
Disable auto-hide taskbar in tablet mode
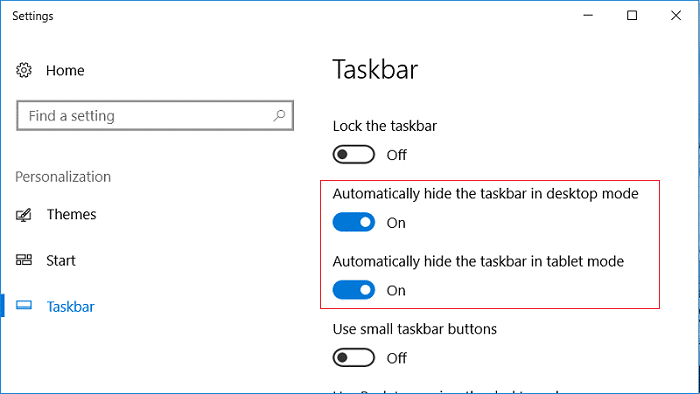(x=354, y=290)
